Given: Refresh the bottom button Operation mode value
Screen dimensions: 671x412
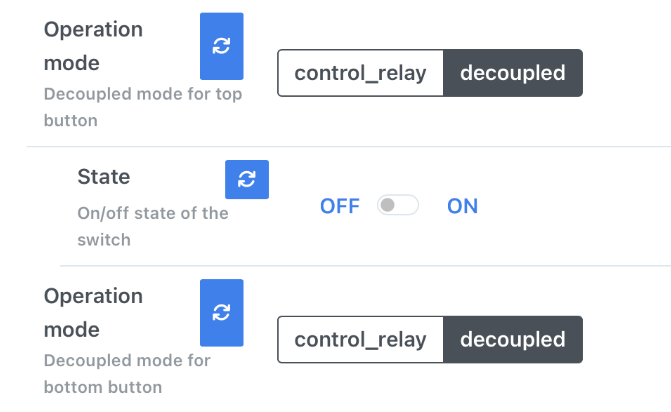Looking at the screenshot, I should [x=222, y=313].
